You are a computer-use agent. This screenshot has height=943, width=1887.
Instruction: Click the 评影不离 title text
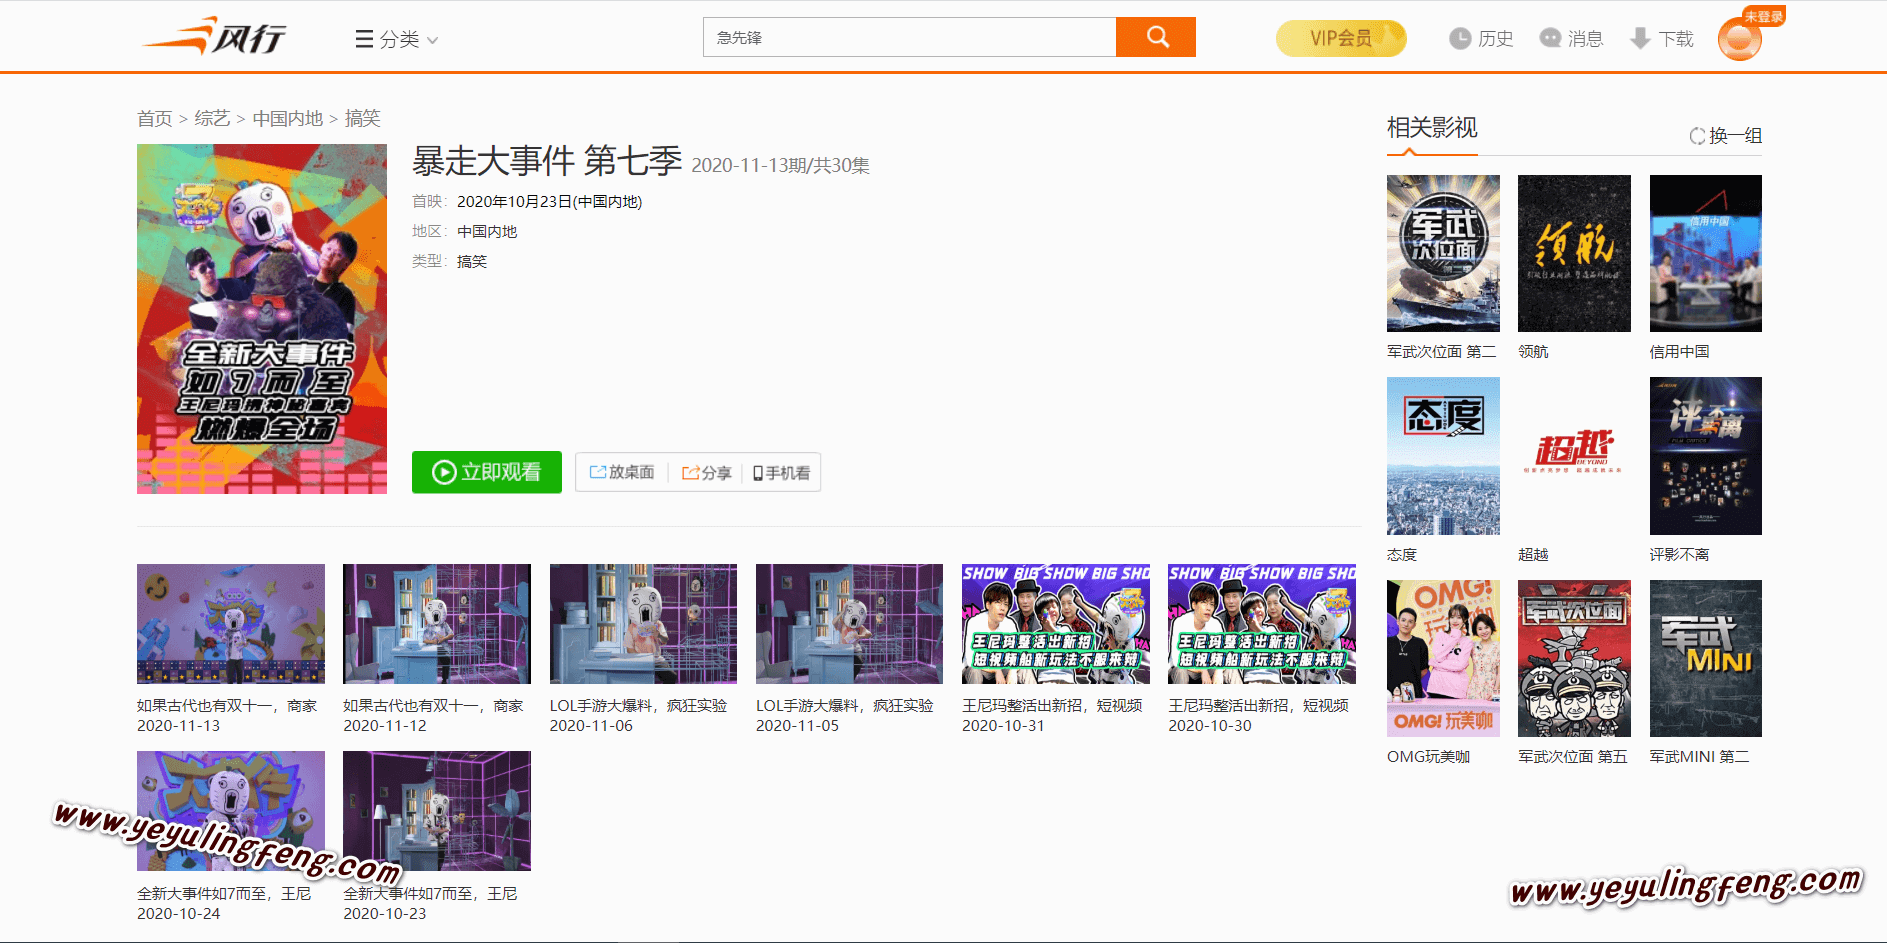[1680, 555]
